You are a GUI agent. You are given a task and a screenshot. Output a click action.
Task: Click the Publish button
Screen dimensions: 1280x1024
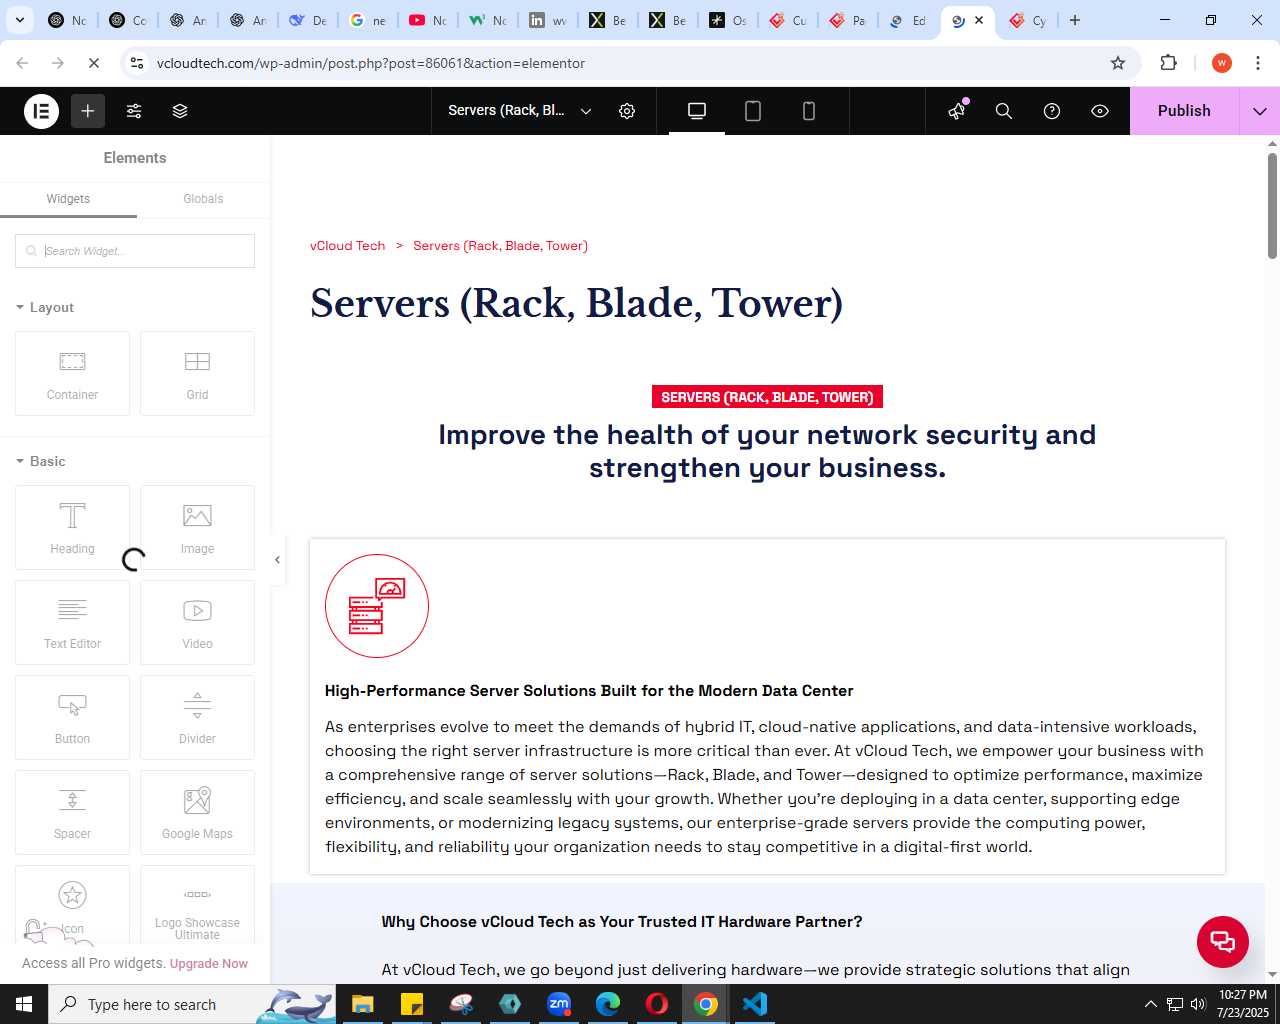click(1184, 111)
